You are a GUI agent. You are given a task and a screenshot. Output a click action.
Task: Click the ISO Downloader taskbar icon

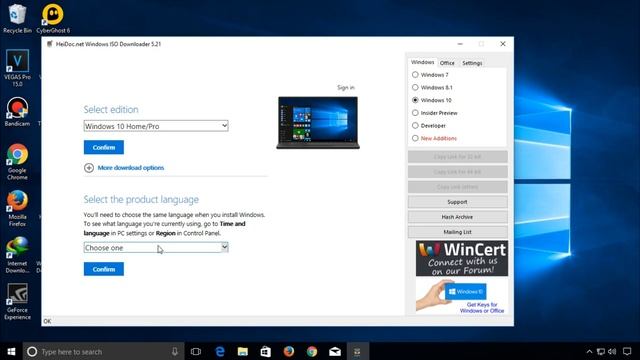pos(358,351)
